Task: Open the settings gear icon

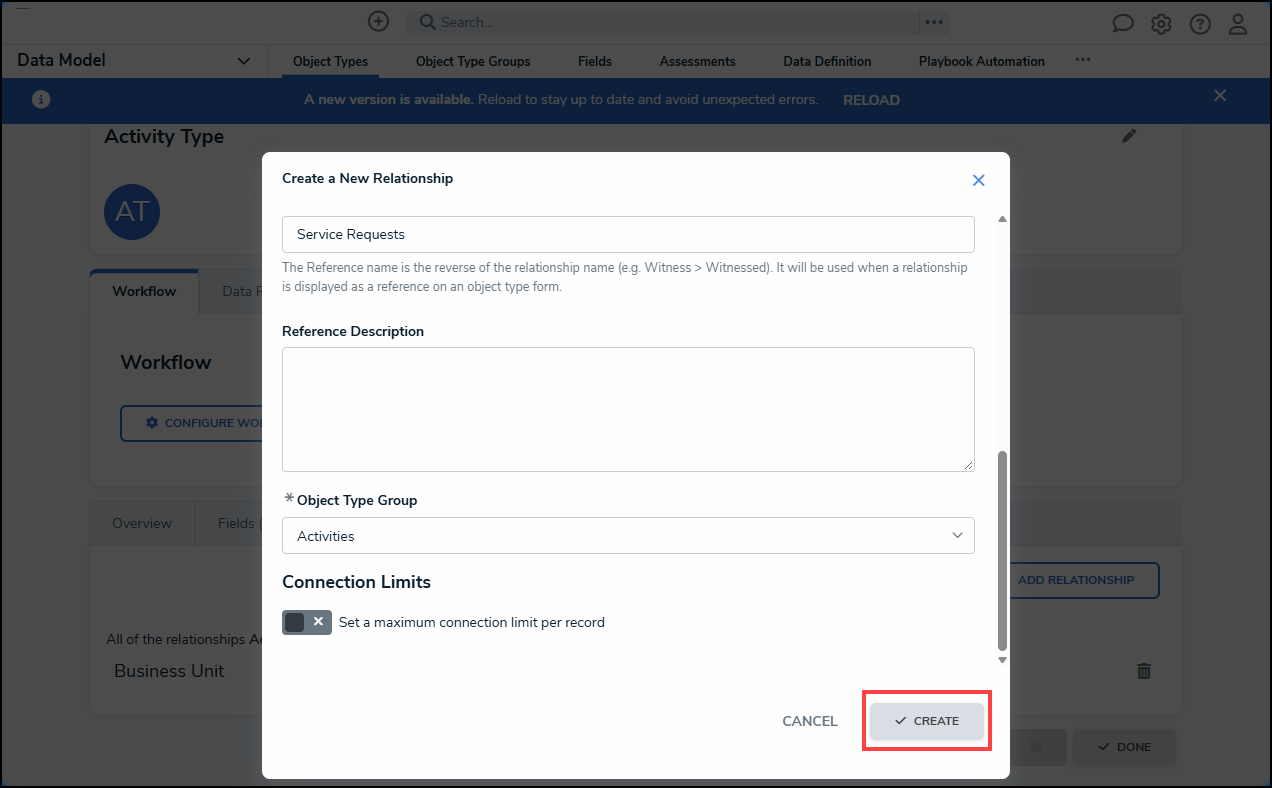Action: (1161, 23)
